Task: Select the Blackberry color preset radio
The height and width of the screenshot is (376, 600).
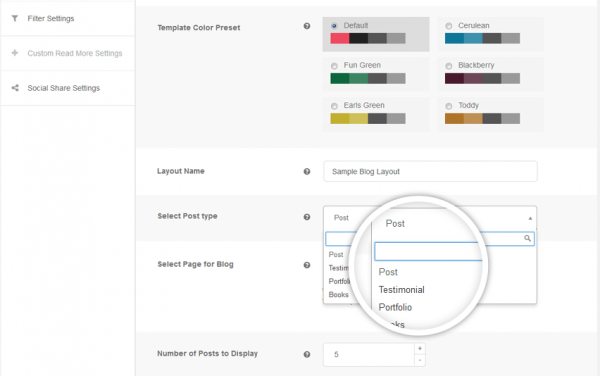Action: [448, 66]
